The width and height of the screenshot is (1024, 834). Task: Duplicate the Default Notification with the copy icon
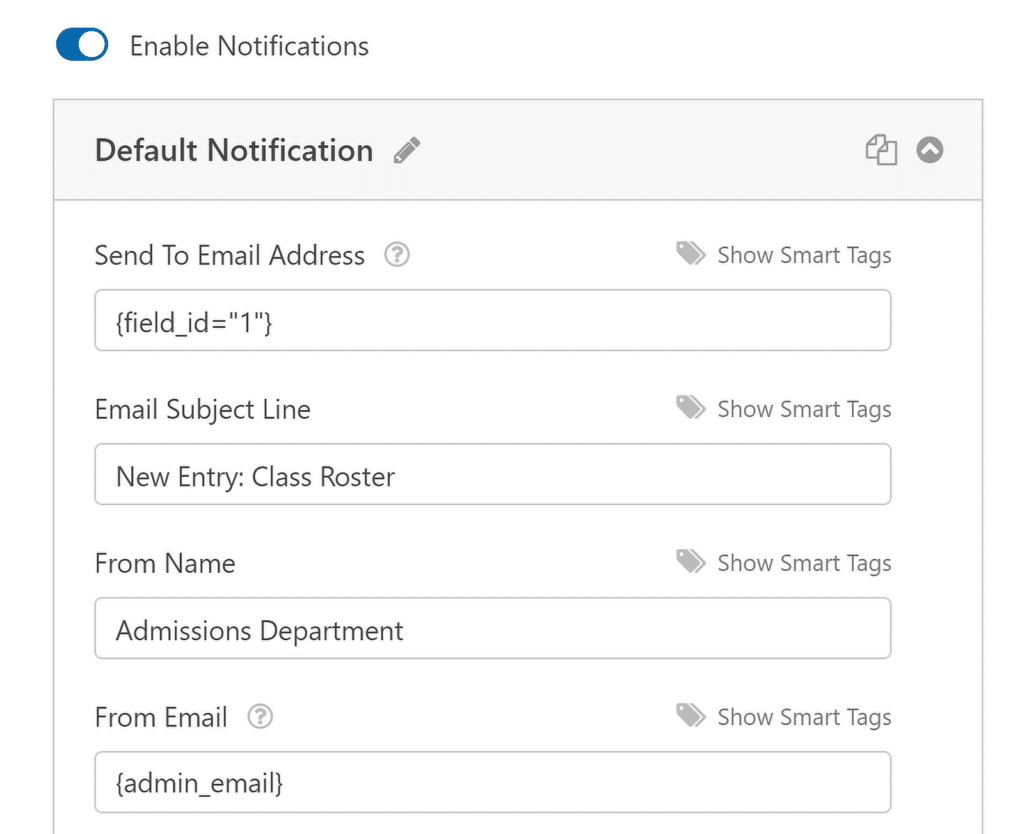tap(881, 150)
